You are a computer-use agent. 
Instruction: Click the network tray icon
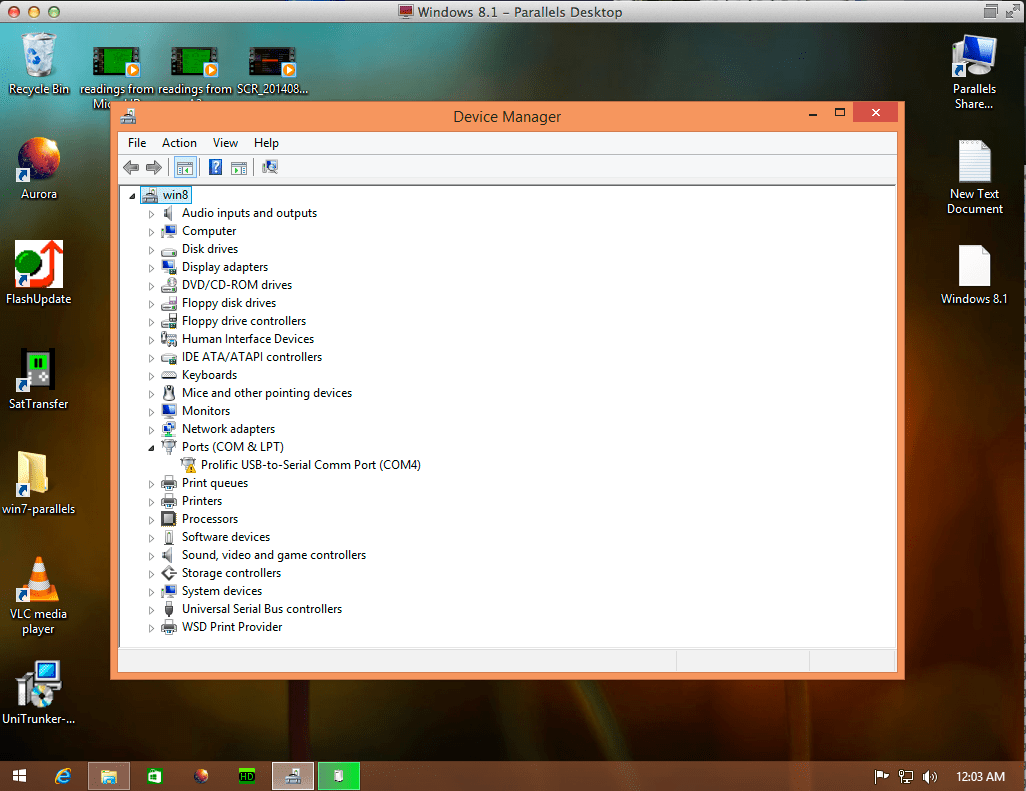point(906,777)
